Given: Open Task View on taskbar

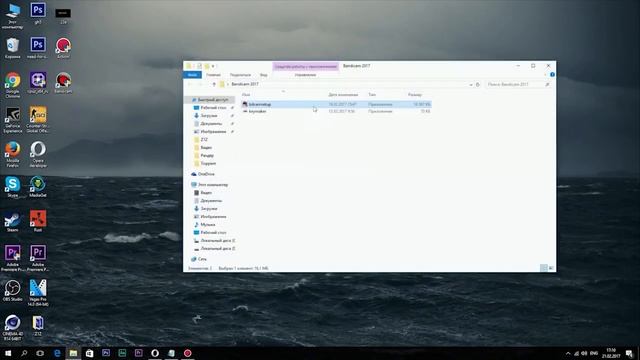Looking at the screenshot, I should pyautogui.click(x=40, y=353).
